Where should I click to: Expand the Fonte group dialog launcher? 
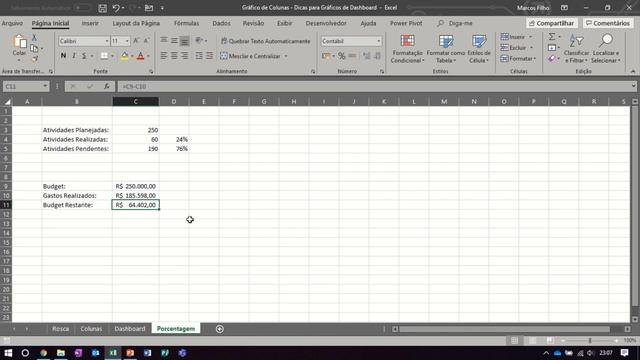151,71
